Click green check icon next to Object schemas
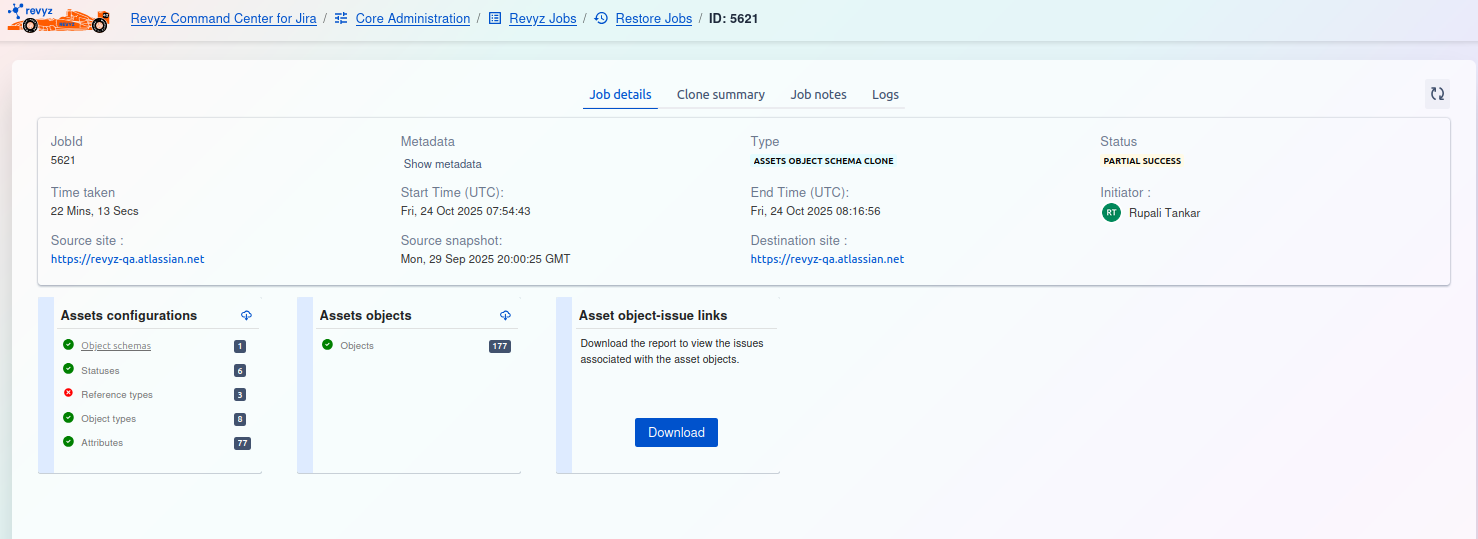 (68, 345)
